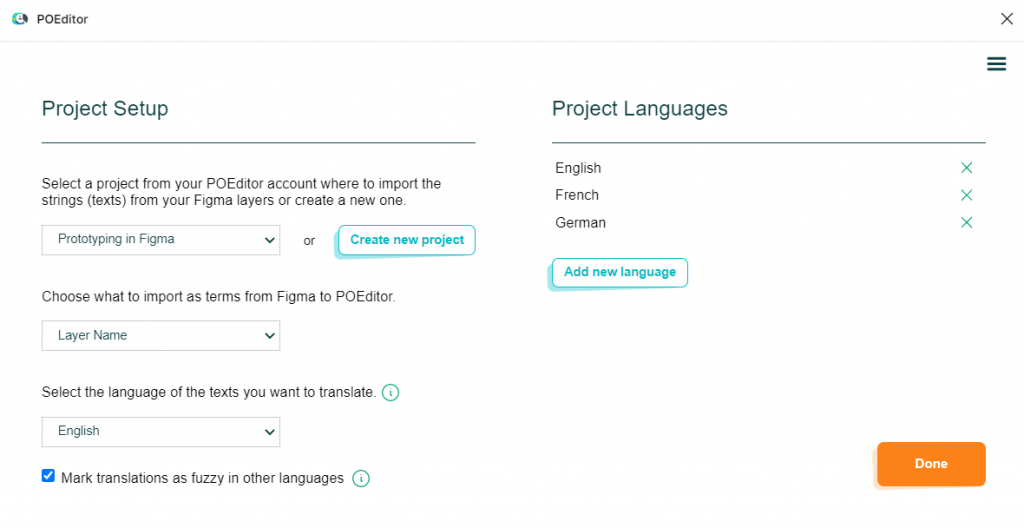Select French in Project Languages list

[577, 195]
